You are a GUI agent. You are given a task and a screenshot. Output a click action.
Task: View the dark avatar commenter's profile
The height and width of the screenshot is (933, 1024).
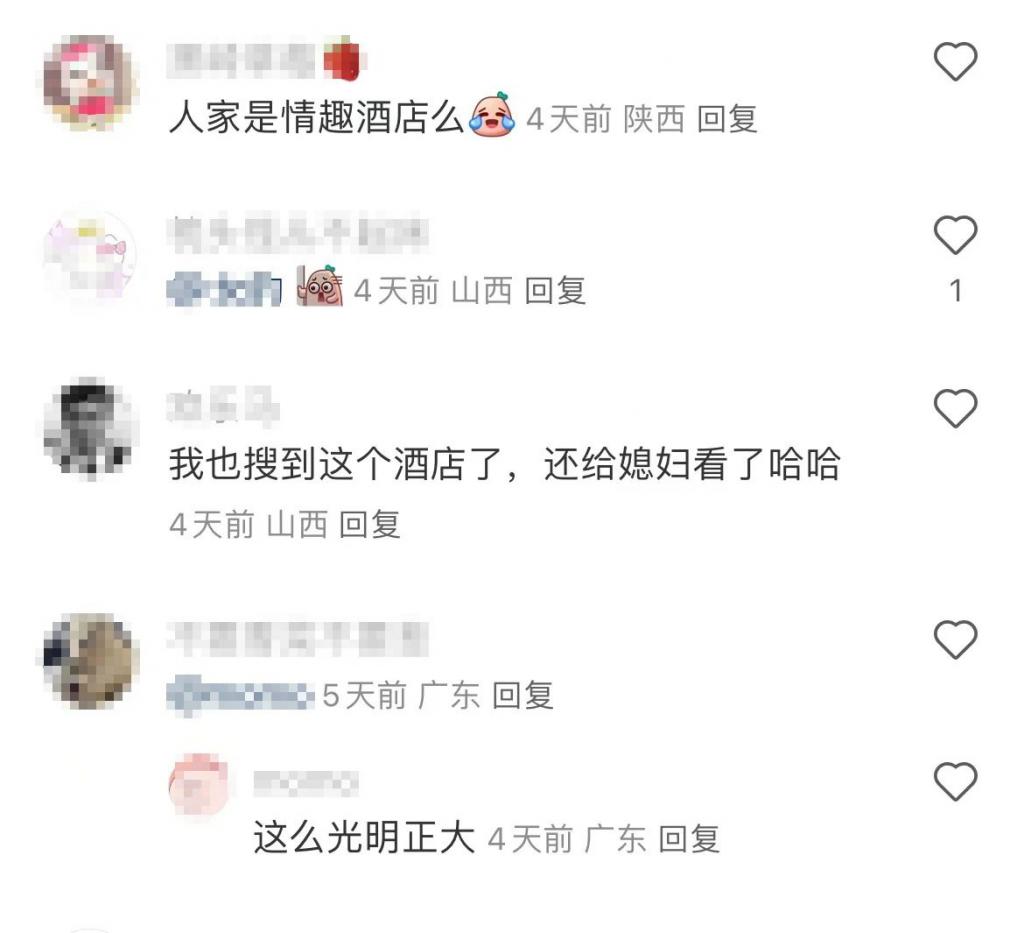pyautogui.click(x=91, y=428)
